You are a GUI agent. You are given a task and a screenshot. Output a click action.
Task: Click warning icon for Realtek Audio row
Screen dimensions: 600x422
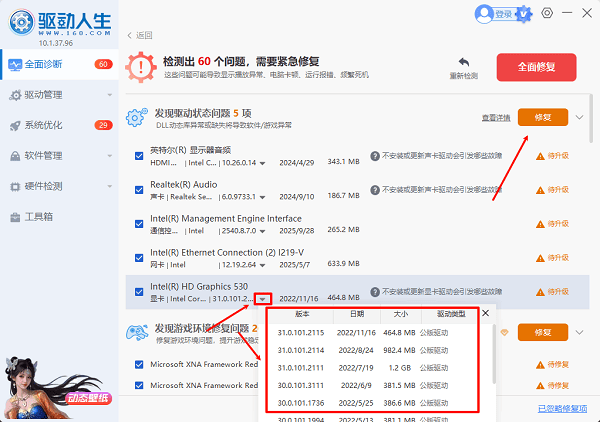tap(540, 190)
